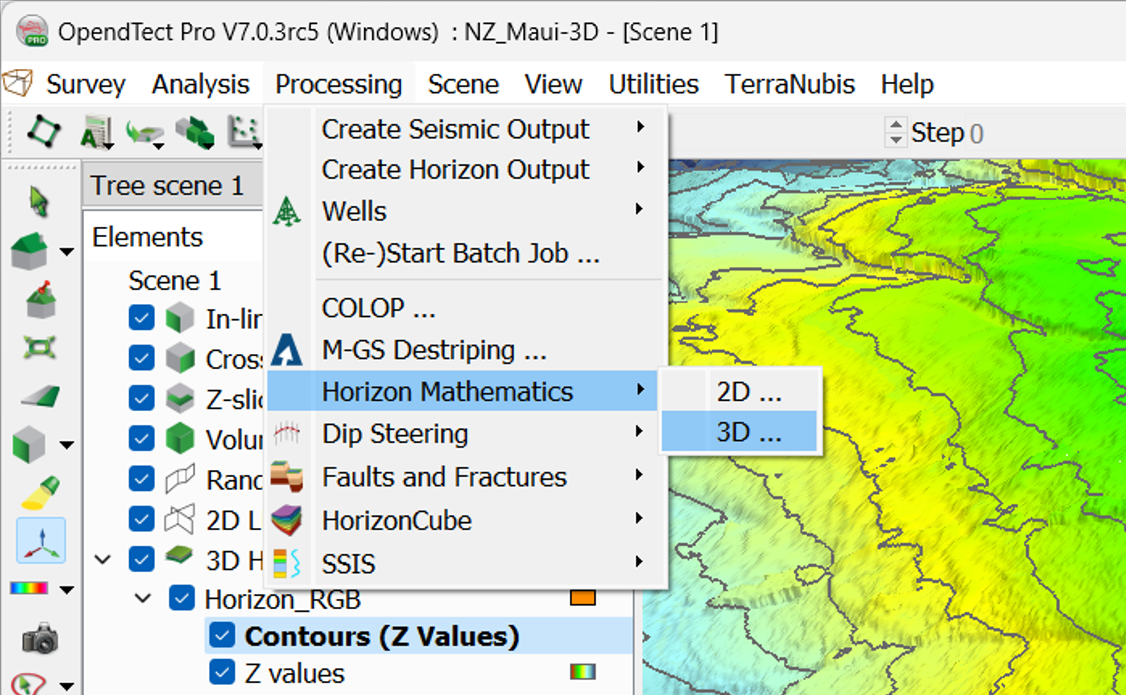Click the home view house icon
Image resolution: width=1126 pixels, height=695 pixels.
pos(30,250)
